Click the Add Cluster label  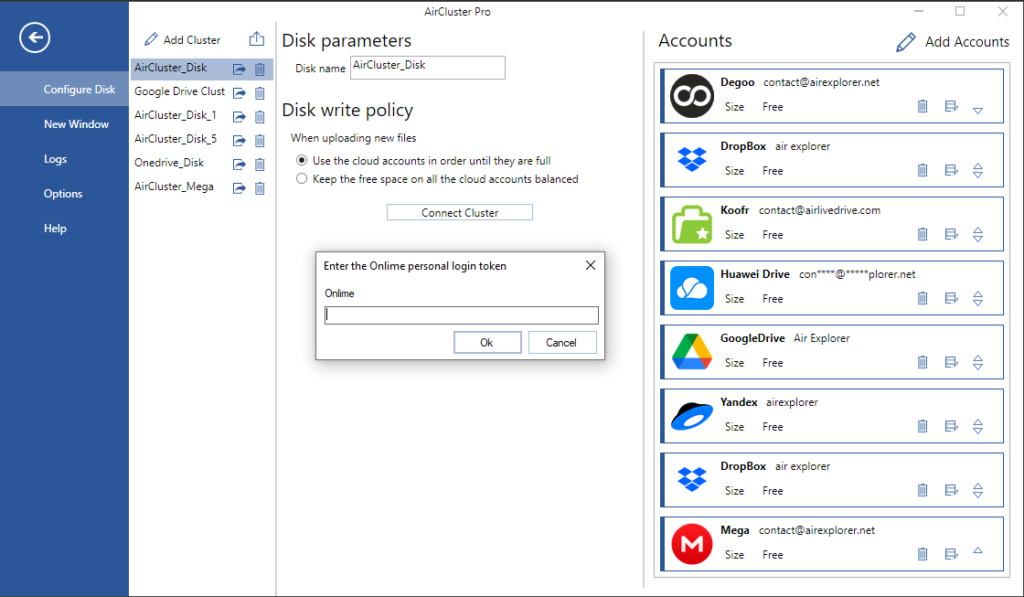click(192, 40)
